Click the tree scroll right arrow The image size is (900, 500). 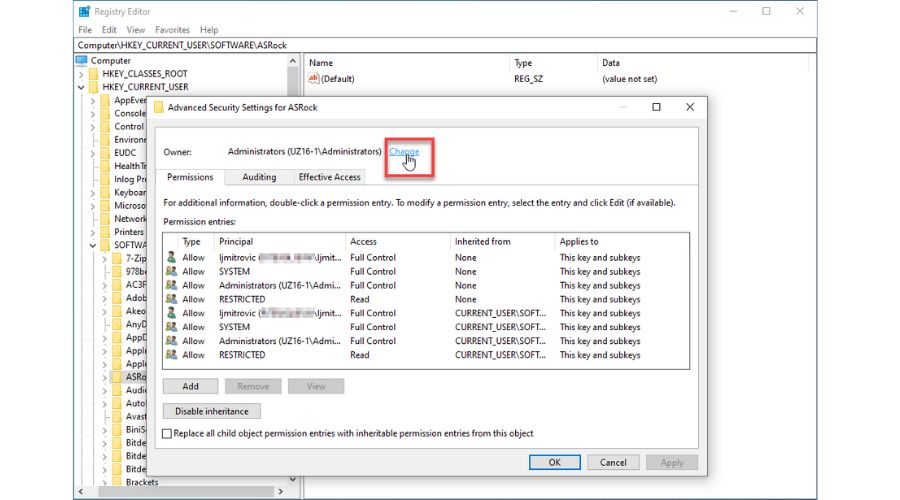(x=281, y=491)
